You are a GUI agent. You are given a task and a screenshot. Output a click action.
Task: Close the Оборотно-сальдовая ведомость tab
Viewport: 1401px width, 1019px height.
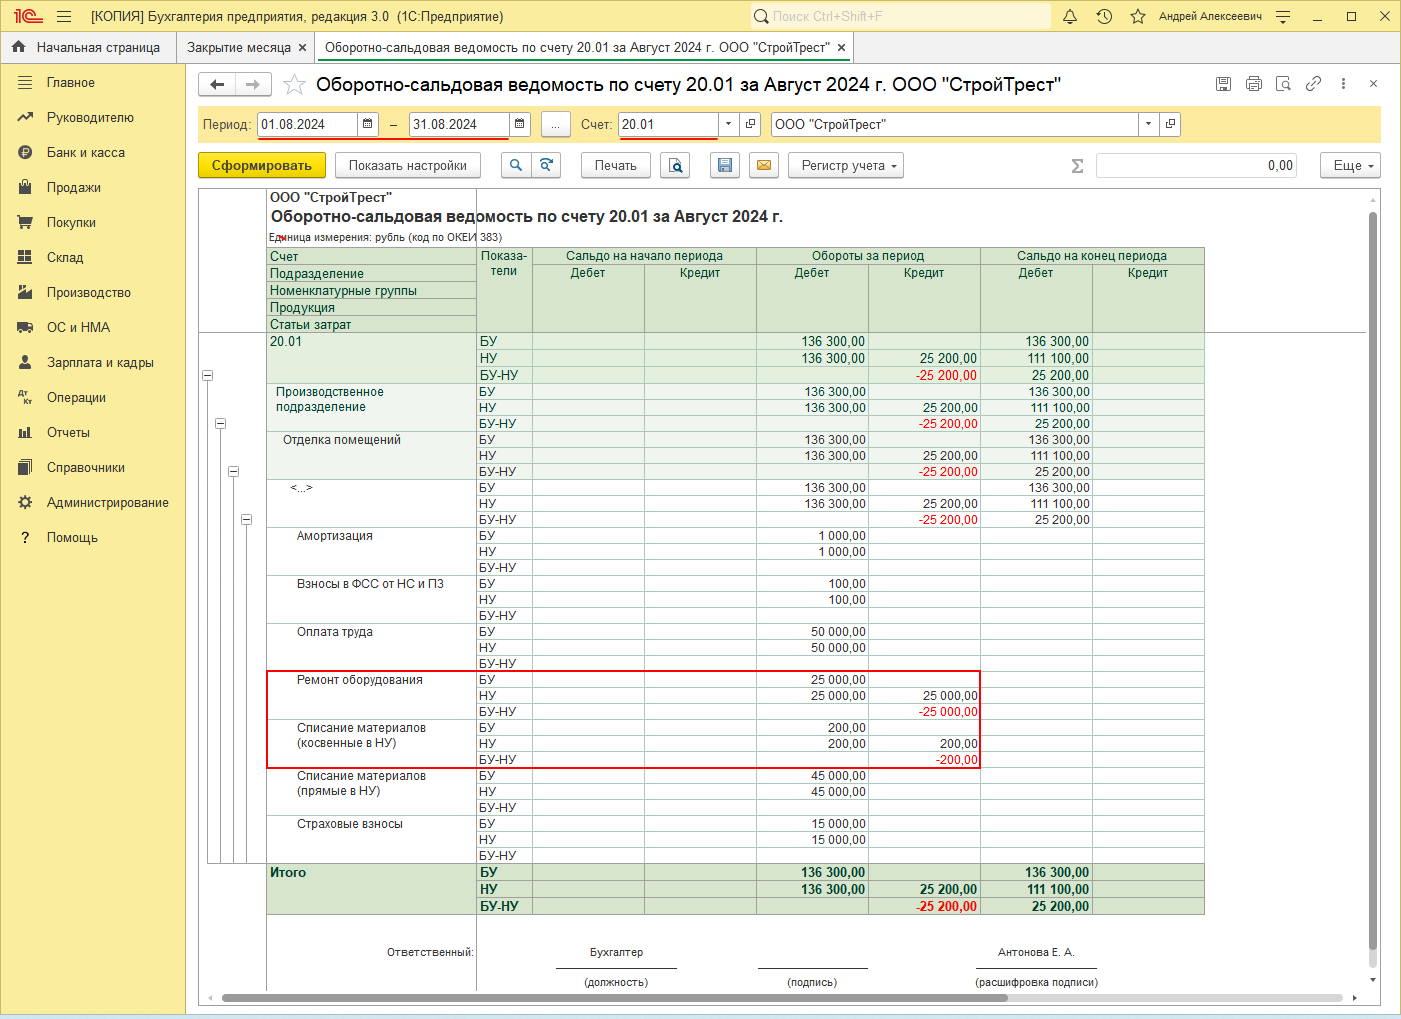coord(841,47)
